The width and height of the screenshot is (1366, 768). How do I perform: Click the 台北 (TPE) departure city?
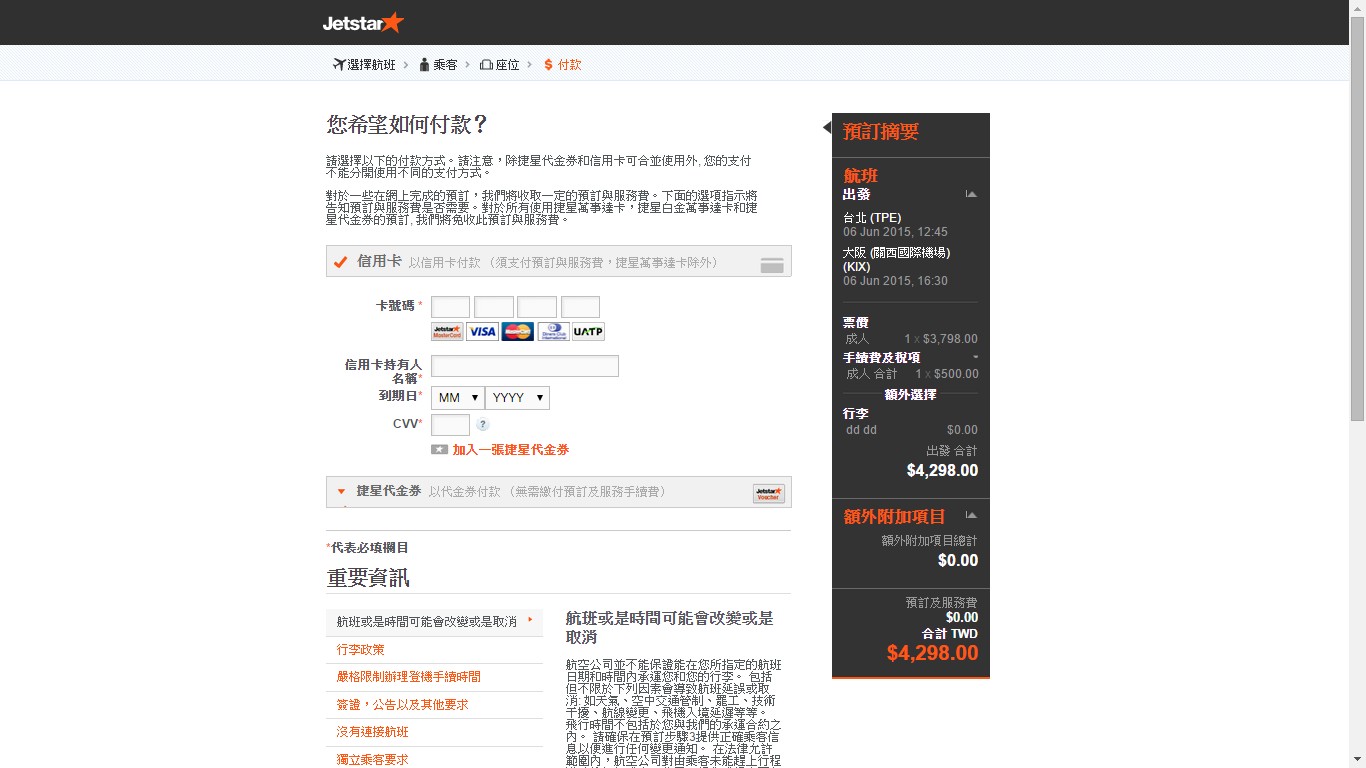872,218
